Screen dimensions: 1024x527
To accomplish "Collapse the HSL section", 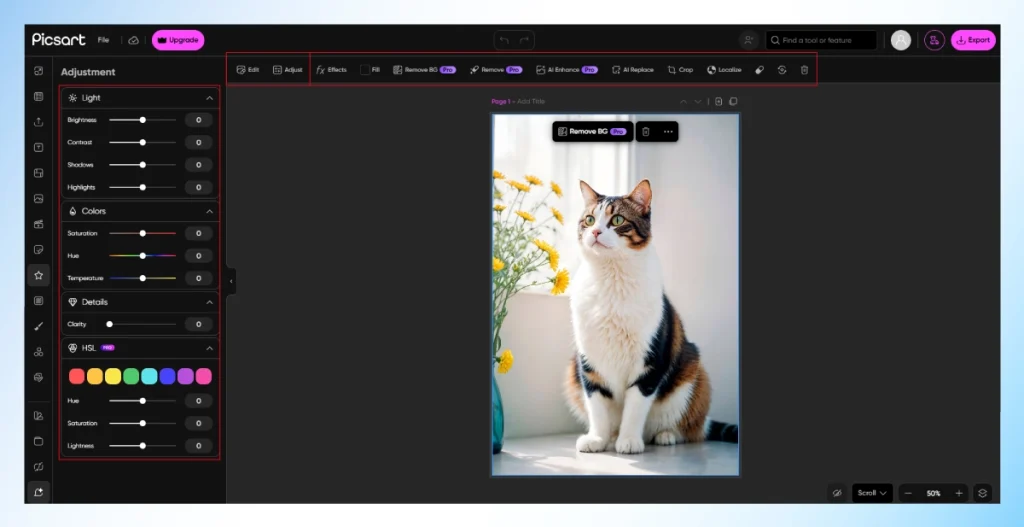I will coord(210,348).
